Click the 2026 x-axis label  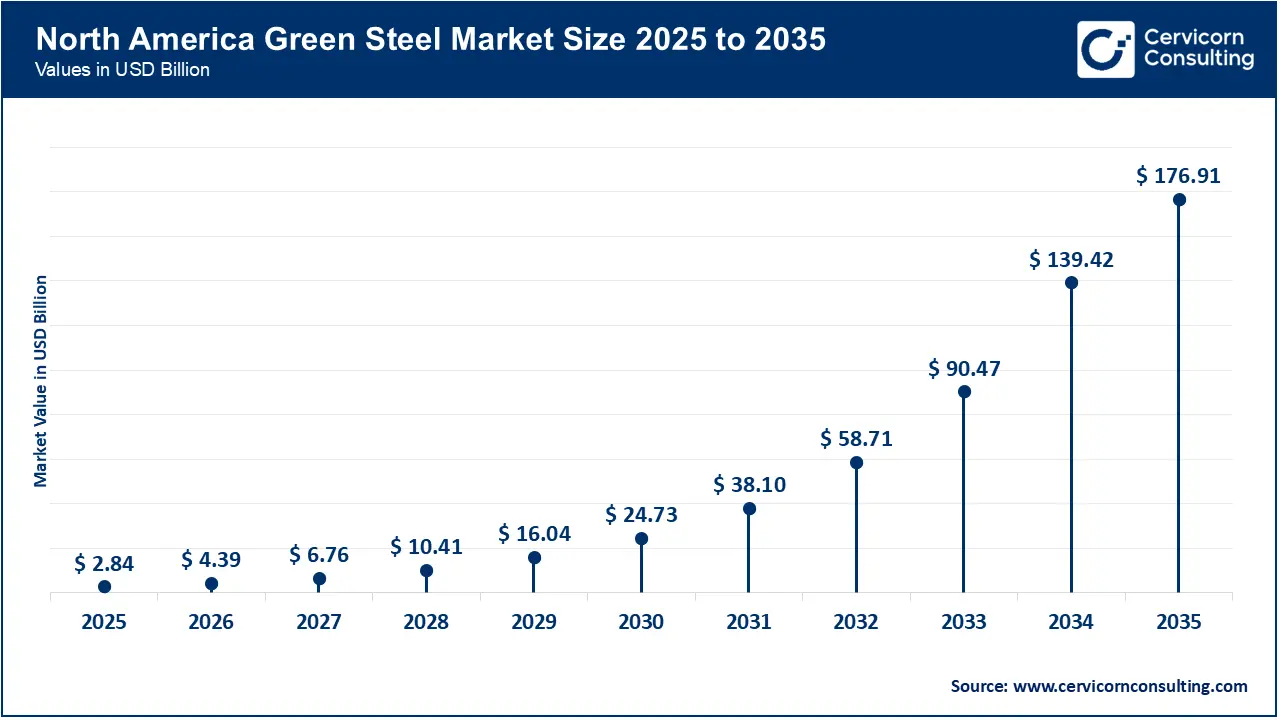(211, 622)
